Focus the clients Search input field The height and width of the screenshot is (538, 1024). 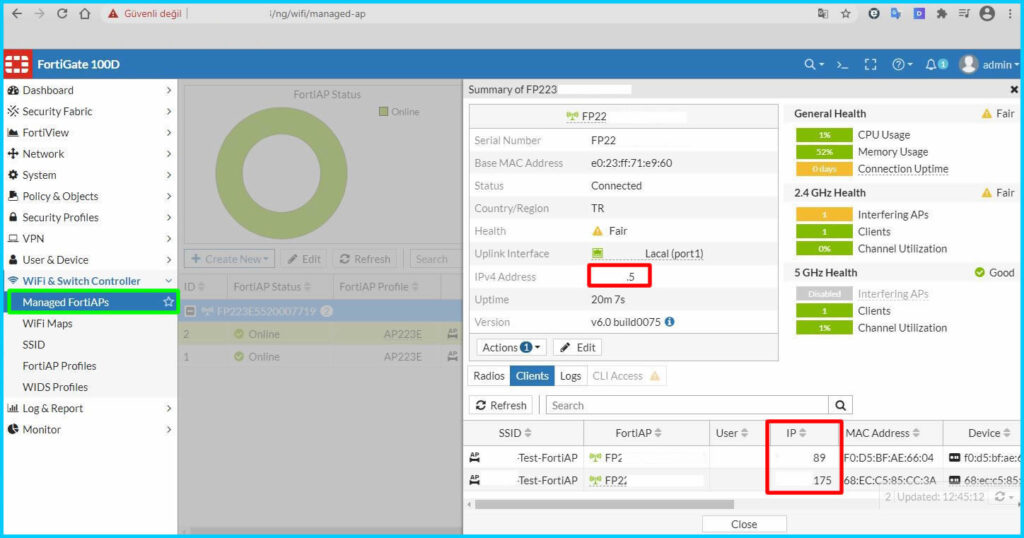click(x=687, y=405)
